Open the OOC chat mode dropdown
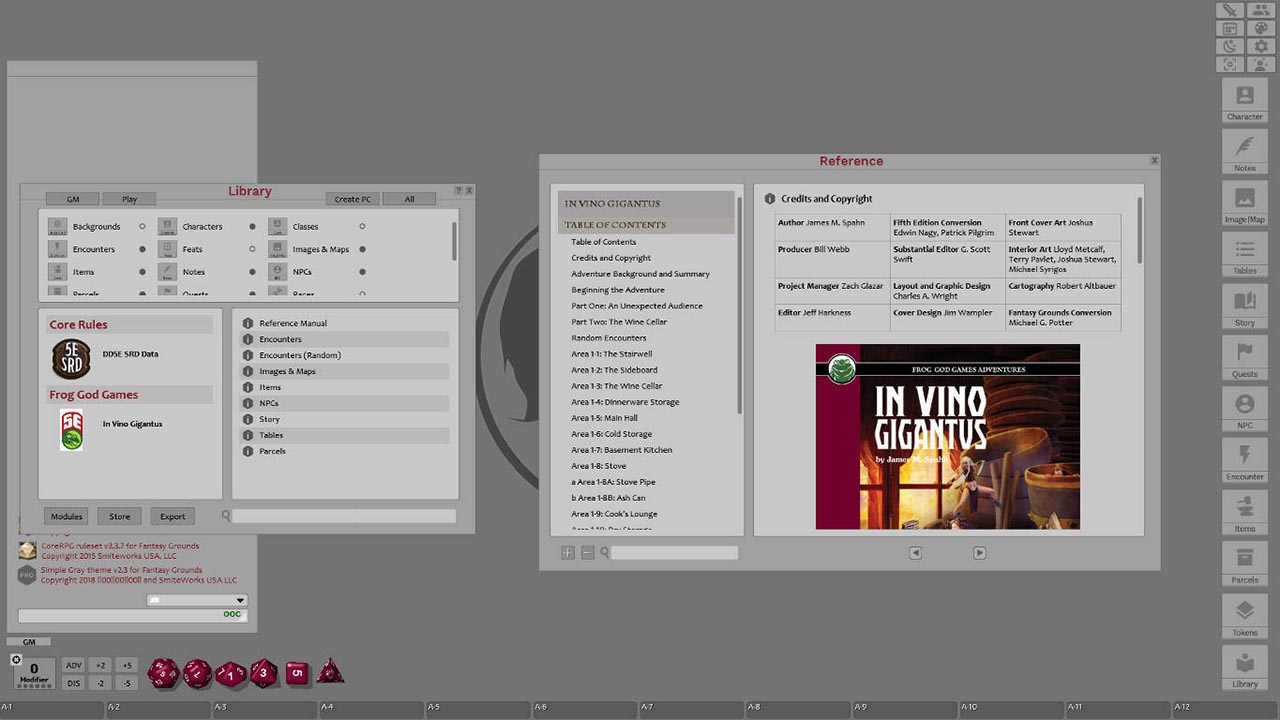 coord(230,614)
